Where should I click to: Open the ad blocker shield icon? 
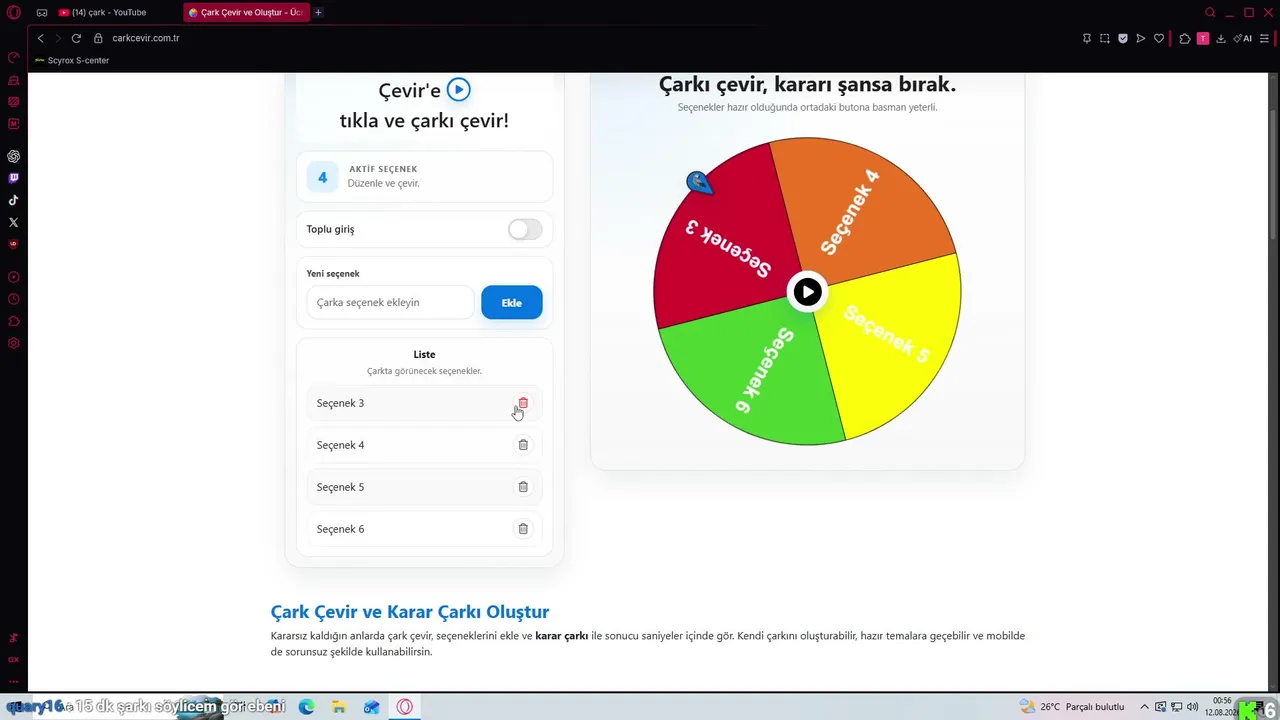[1123, 38]
